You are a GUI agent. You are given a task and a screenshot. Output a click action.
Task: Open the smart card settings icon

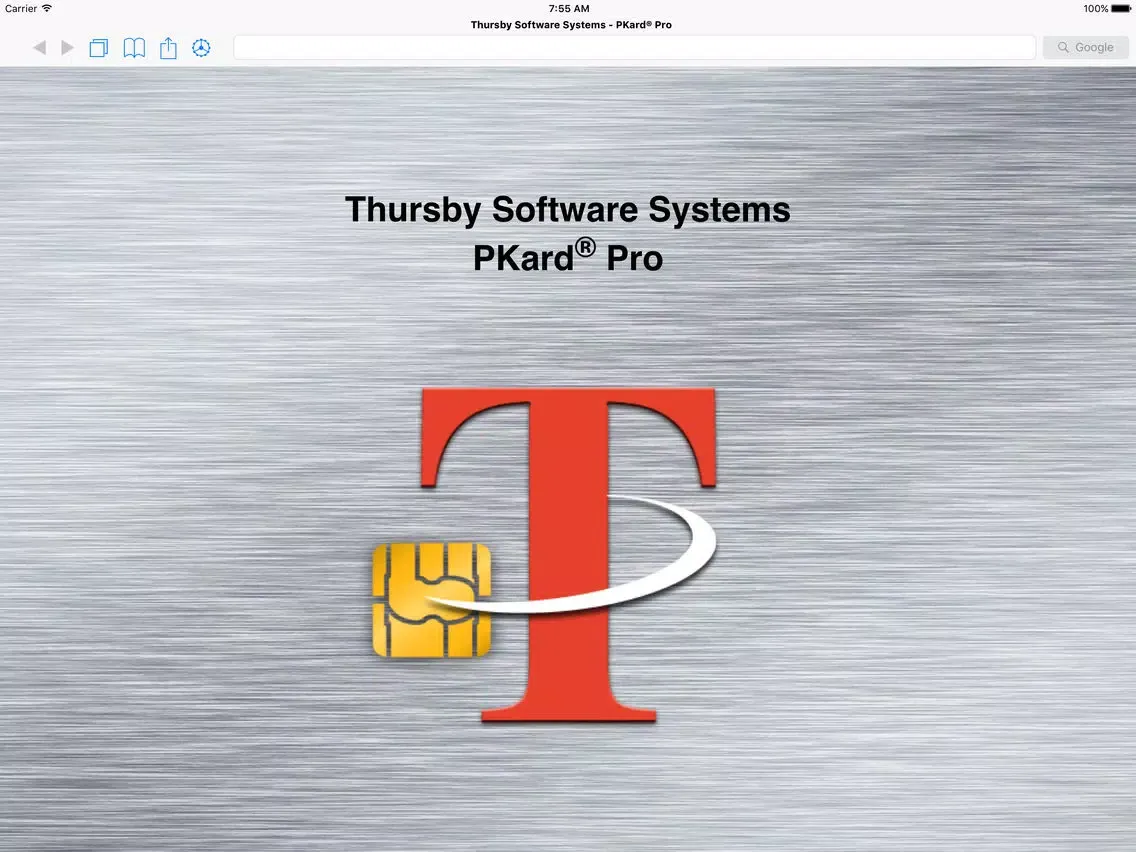201,48
